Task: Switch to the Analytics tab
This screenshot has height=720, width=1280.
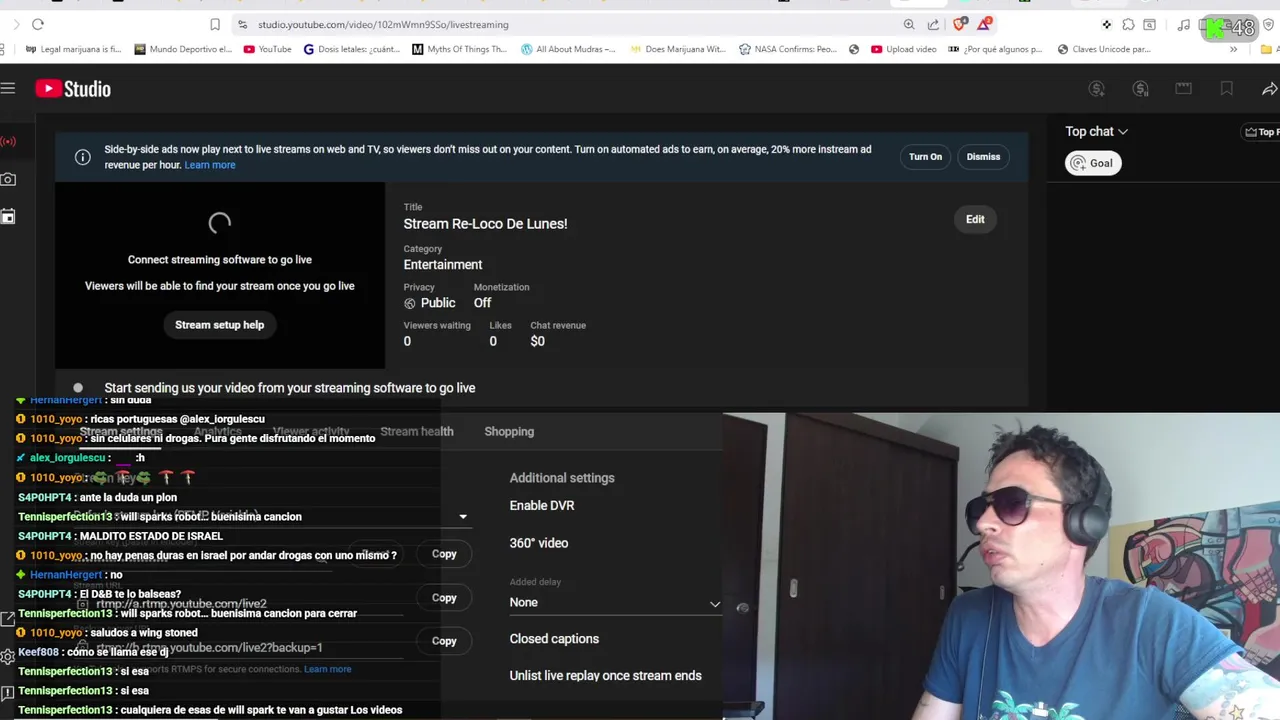Action: click(218, 432)
